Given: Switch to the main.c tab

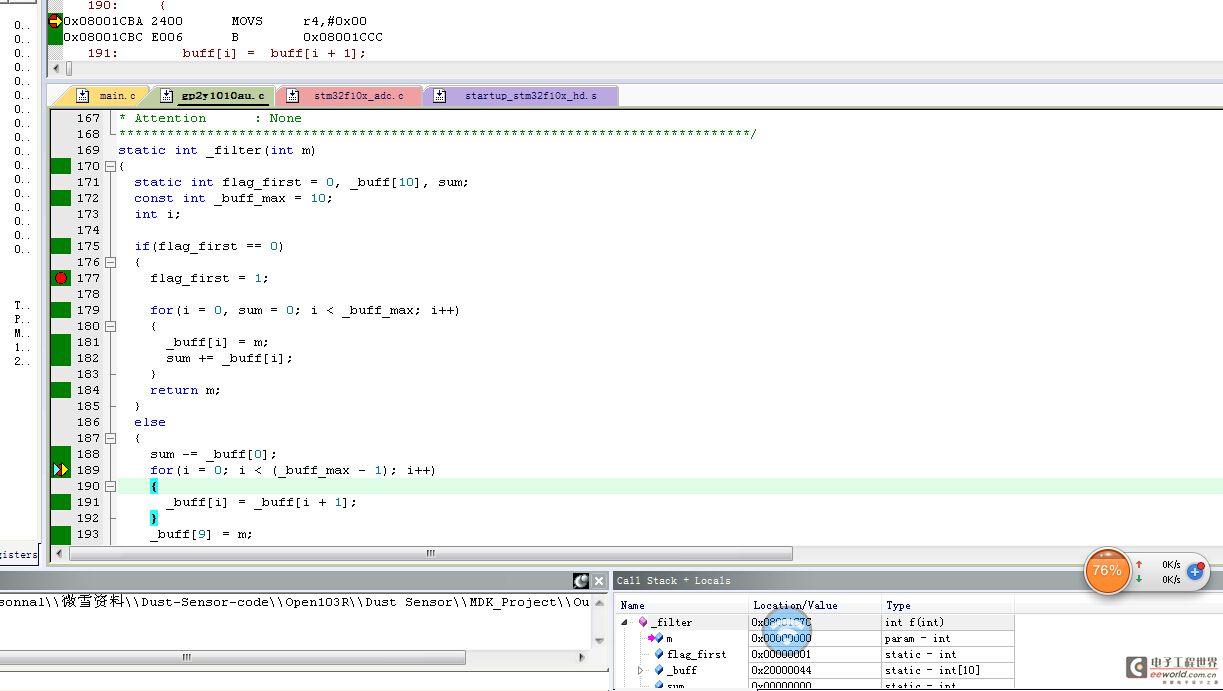Looking at the screenshot, I should coord(107,96).
